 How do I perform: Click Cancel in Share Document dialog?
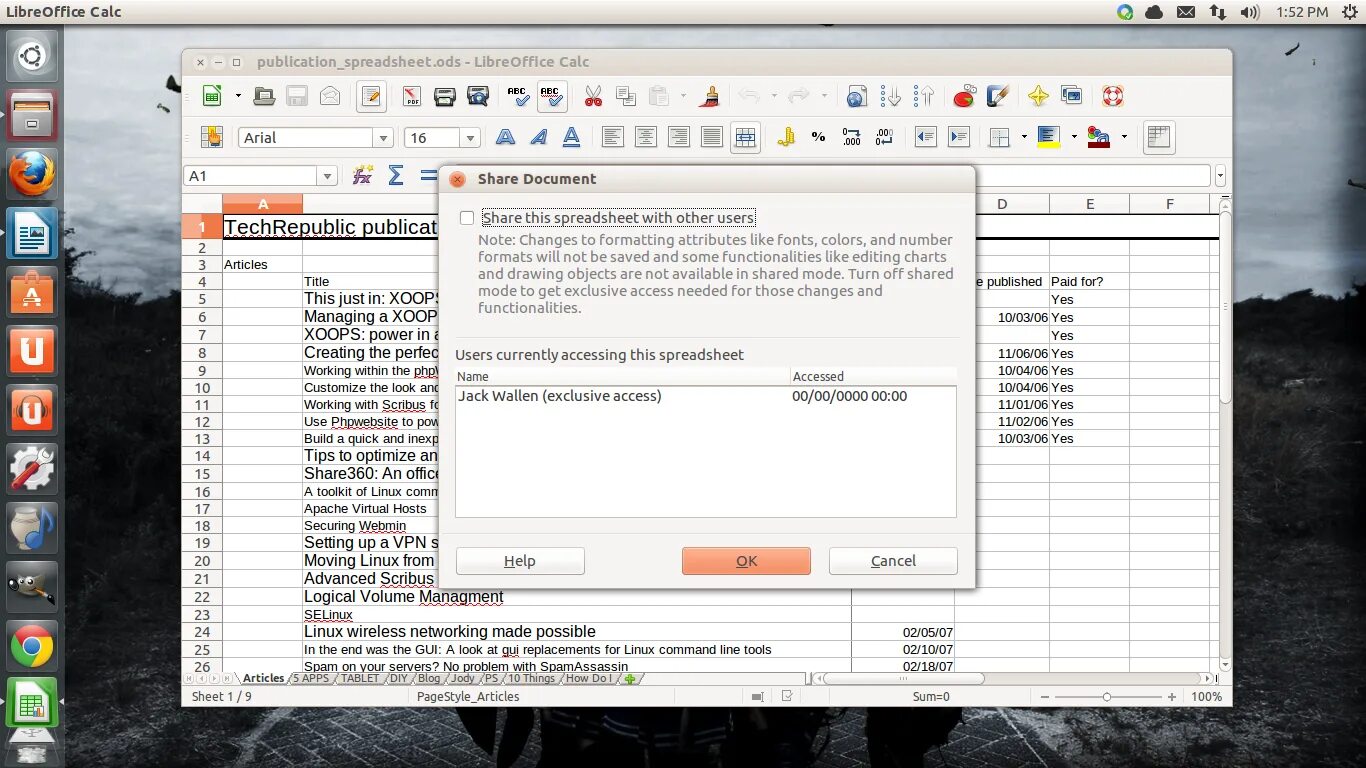pyautogui.click(x=893, y=561)
